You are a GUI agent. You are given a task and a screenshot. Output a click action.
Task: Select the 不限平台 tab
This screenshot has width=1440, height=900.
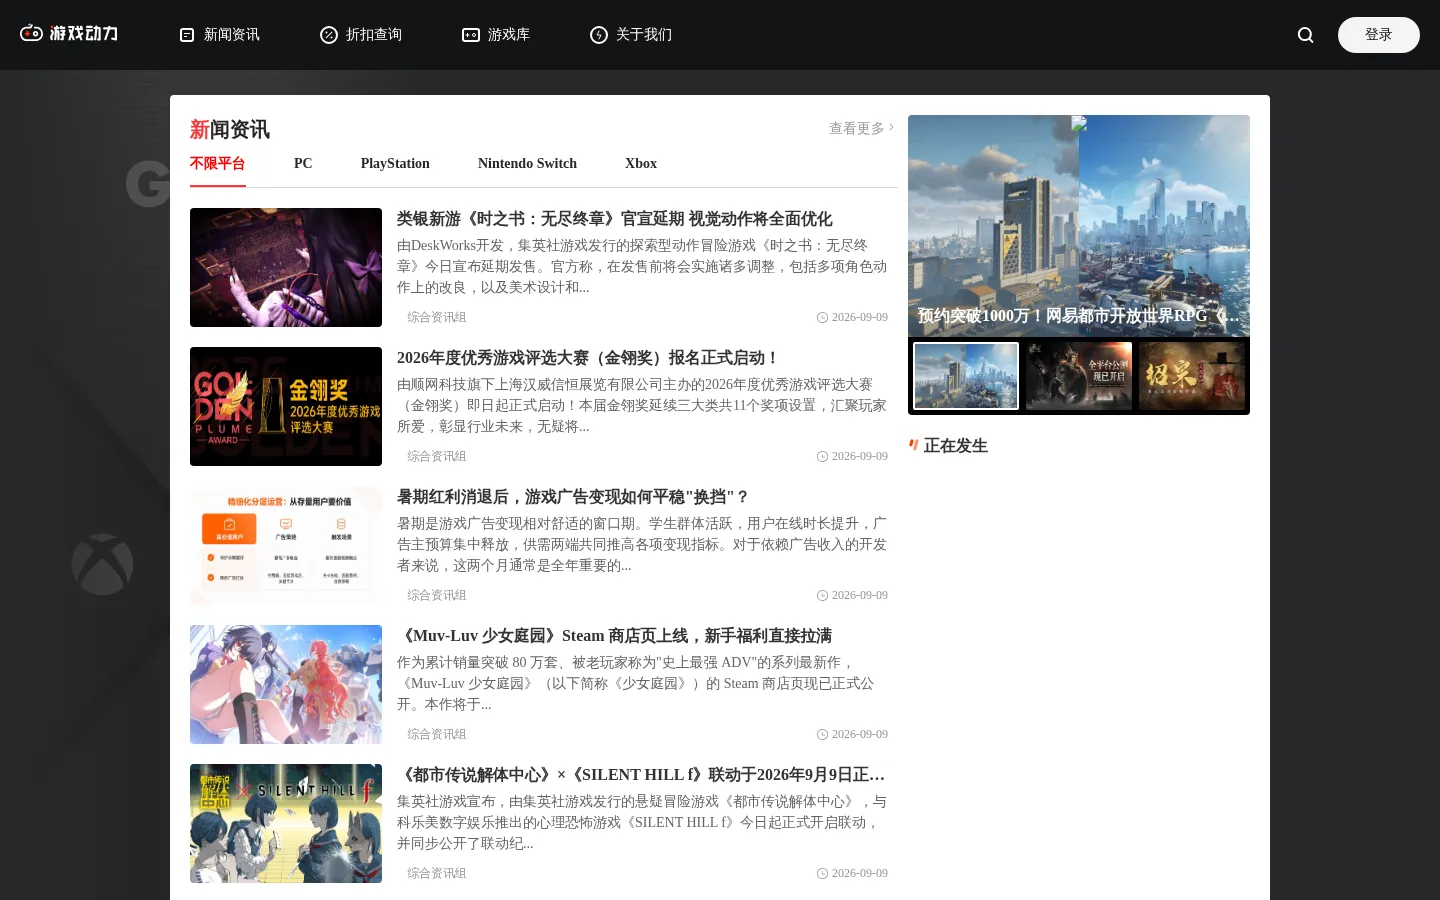(218, 164)
